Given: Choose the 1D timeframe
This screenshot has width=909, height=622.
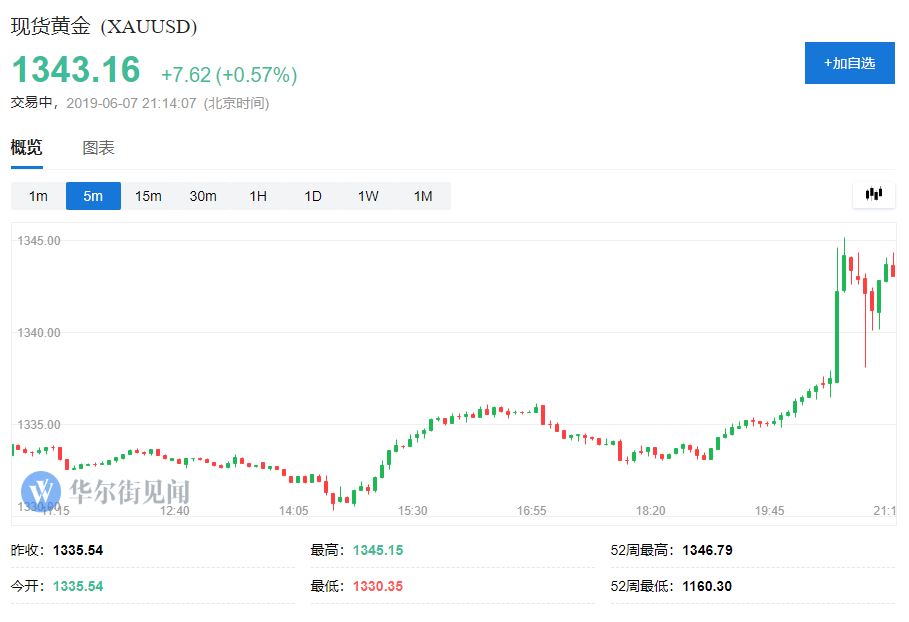Looking at the screenshot, I should pyautogui.click(x=313, y=196).
